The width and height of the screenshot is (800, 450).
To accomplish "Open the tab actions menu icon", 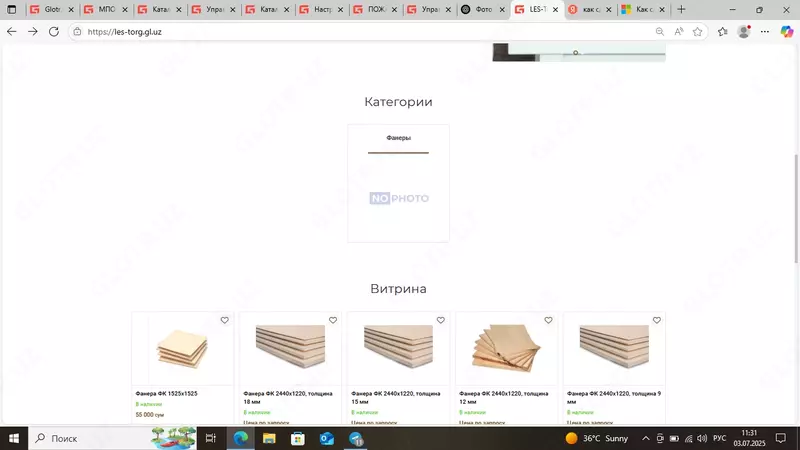I will pyautogui.click(x=11, y=9).
